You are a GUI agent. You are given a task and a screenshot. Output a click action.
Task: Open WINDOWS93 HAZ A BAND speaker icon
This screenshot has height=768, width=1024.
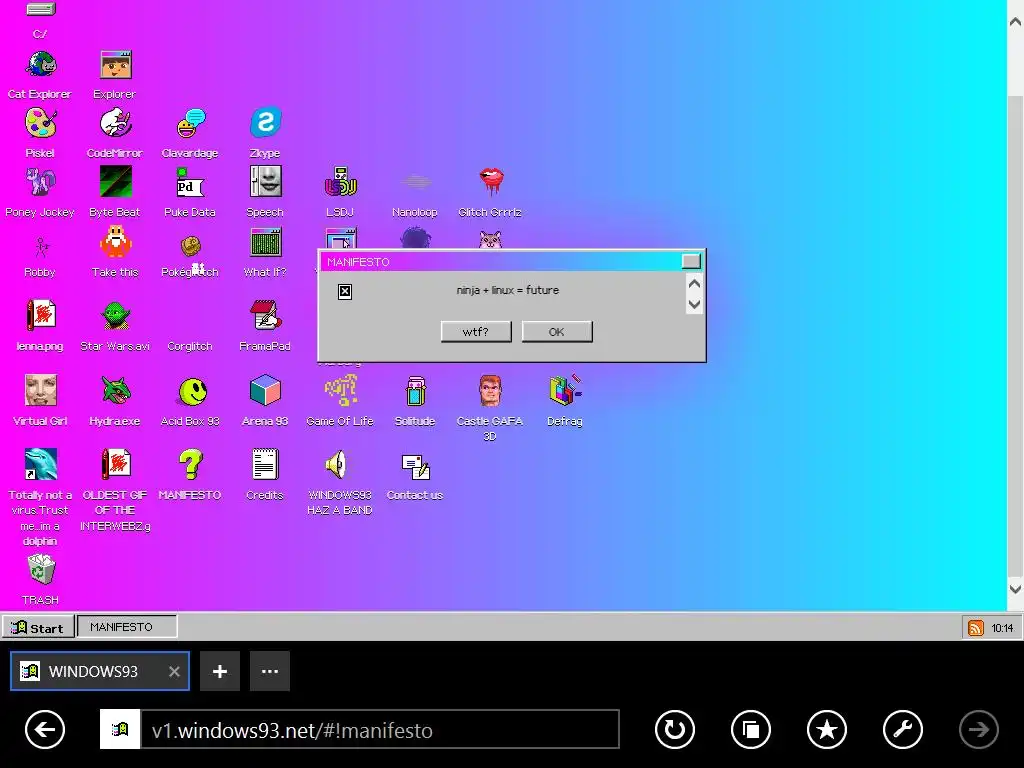coord(337,464)
